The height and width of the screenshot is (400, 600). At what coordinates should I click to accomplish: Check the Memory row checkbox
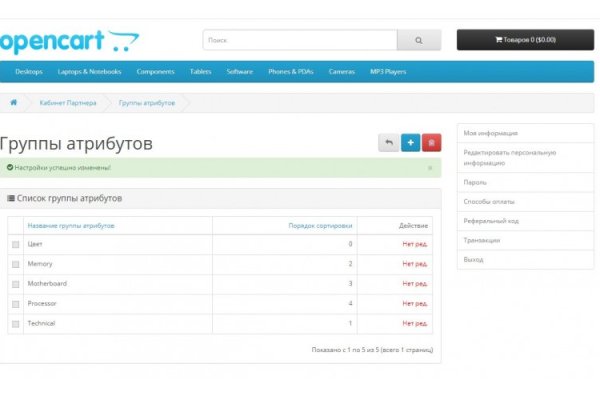click(x=15, y=264)
